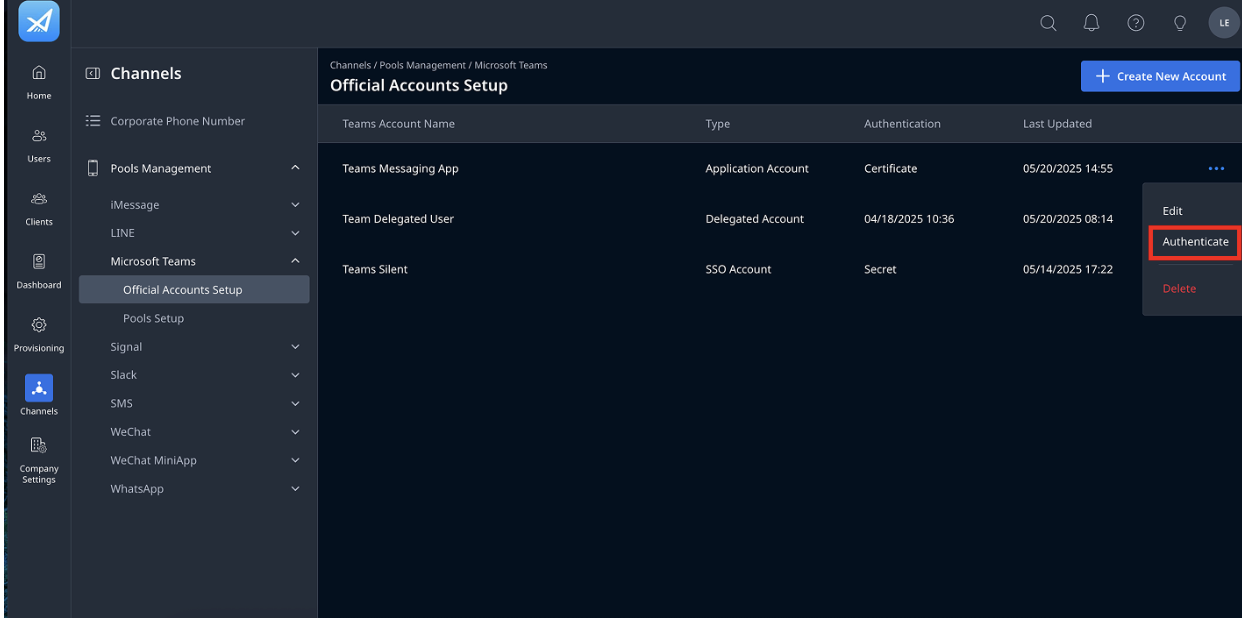Collapse the Channels side panel icon
The width and height of the screenshot is (1242, 618).
[x=93, y=73]
